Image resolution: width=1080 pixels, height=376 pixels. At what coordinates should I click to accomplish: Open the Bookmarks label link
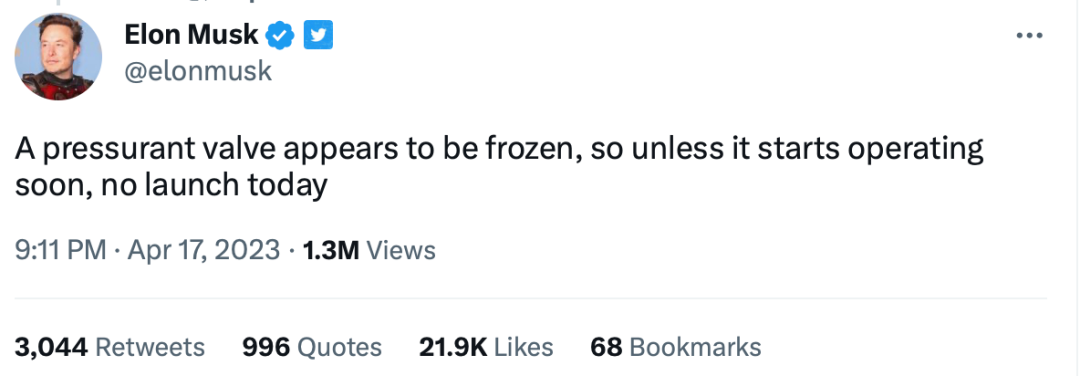[x=696, y=346]
